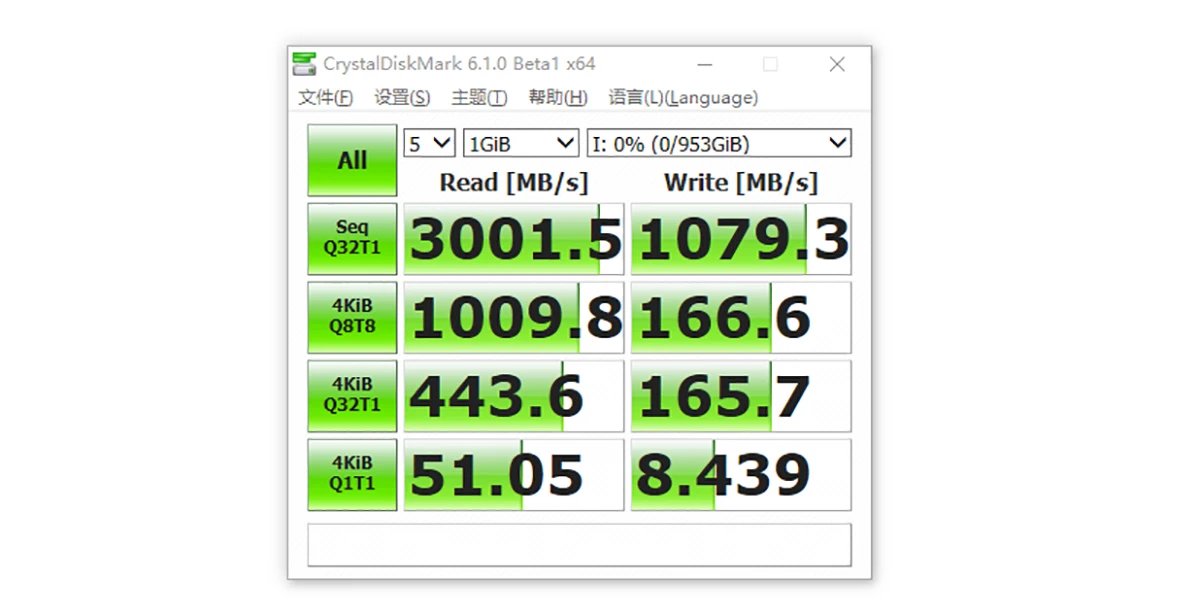Open the 文件(F) menu
Viewport: 1200px width, 615px height.
point(325,97)
